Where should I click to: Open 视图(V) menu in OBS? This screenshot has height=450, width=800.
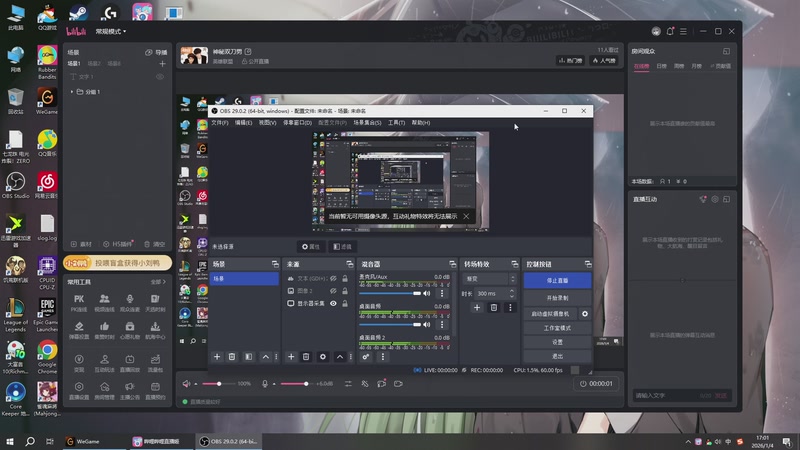[267, 123]
